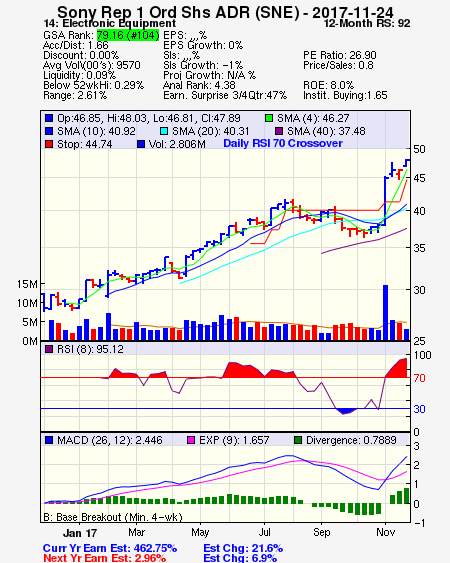The height and width of the screenshot is (563, 450).
Task: Click the Jan 17 date axis label
Action: 80,533
